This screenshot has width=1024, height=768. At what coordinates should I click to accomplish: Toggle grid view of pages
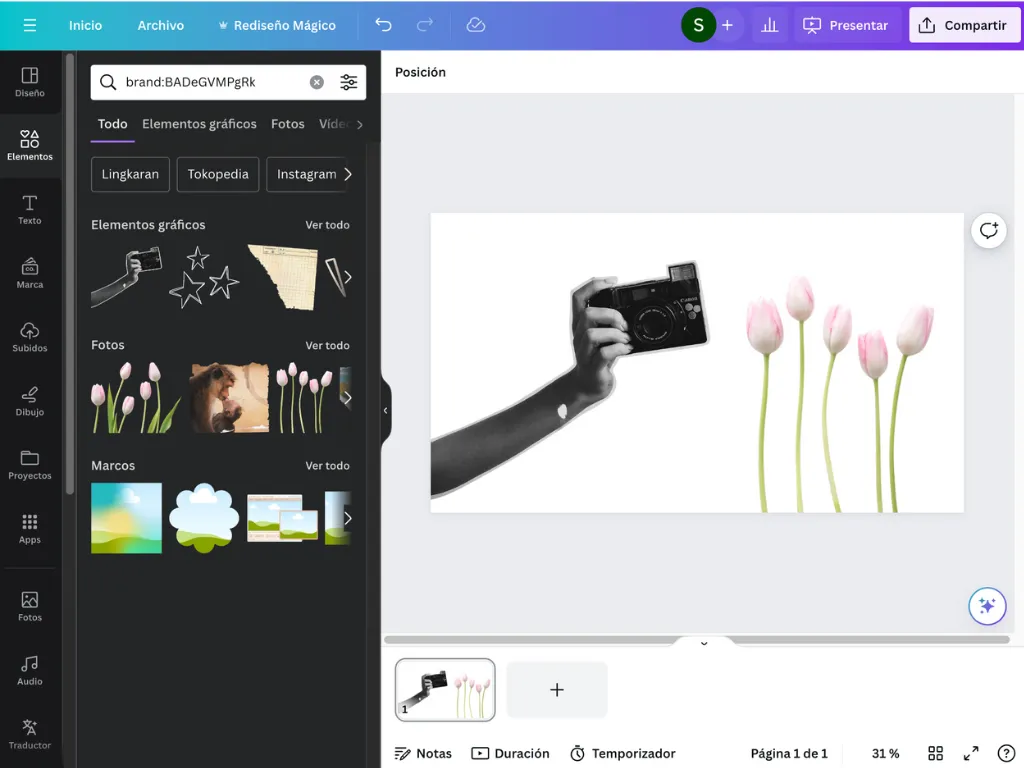click(x=935, y=753)
